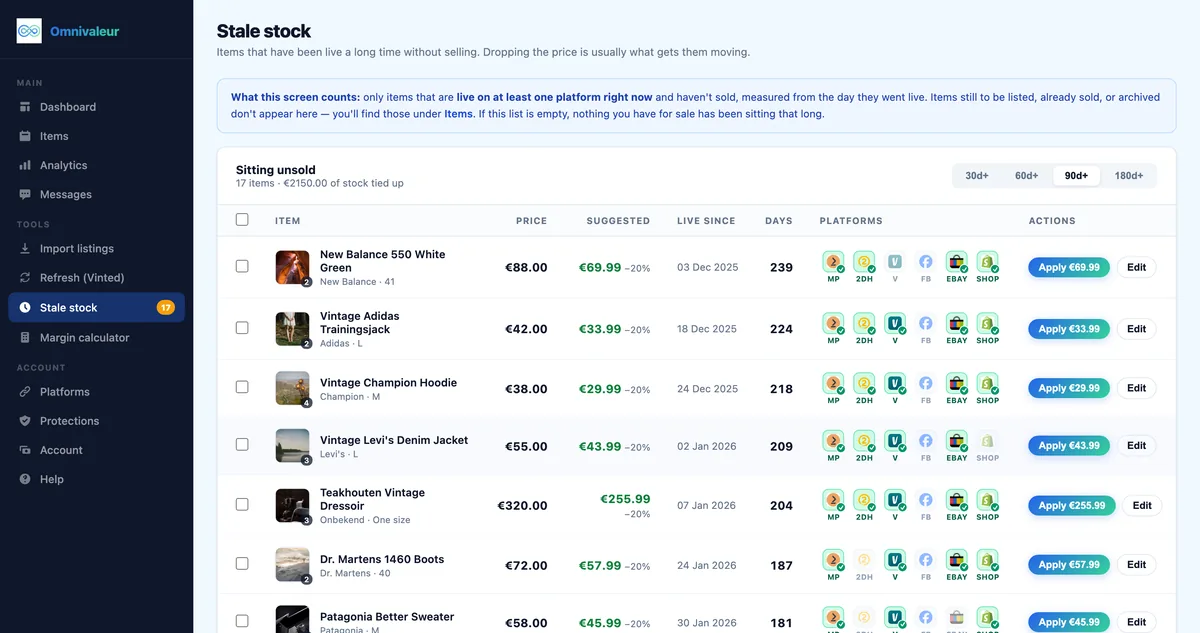Click Vinted V icon for Dr. Martens Boots

(x=895, y=560)
